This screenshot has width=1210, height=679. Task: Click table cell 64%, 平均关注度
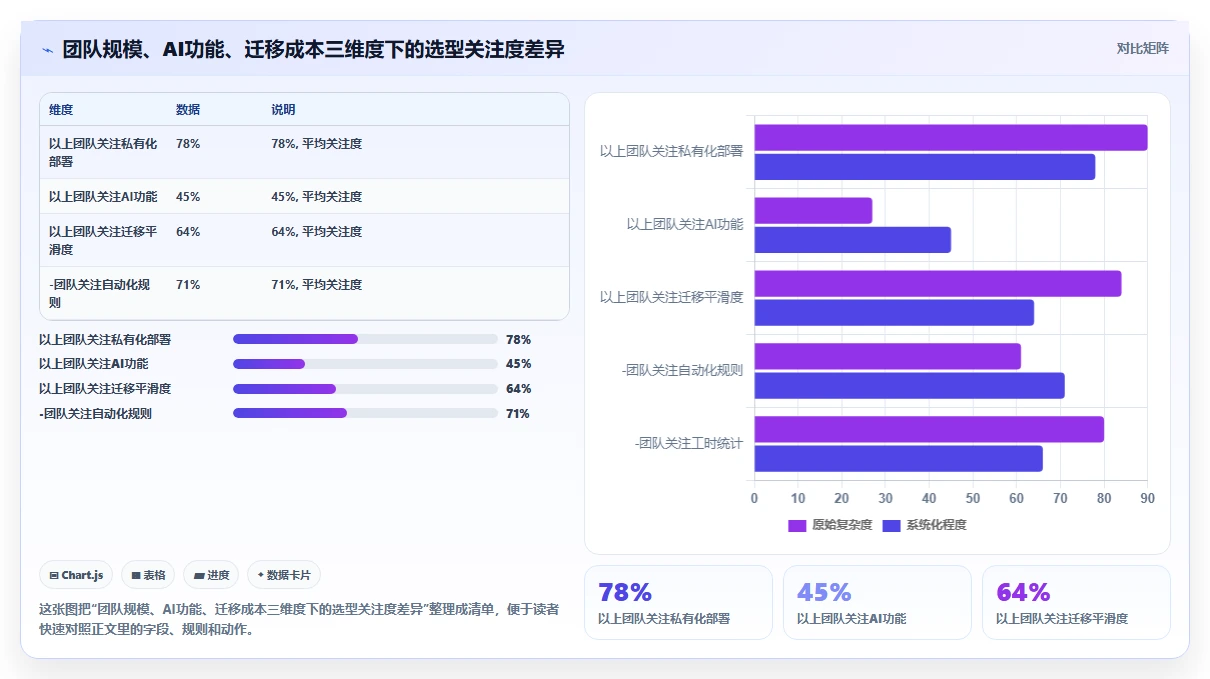pyautogui.click(x=317, y=232)
